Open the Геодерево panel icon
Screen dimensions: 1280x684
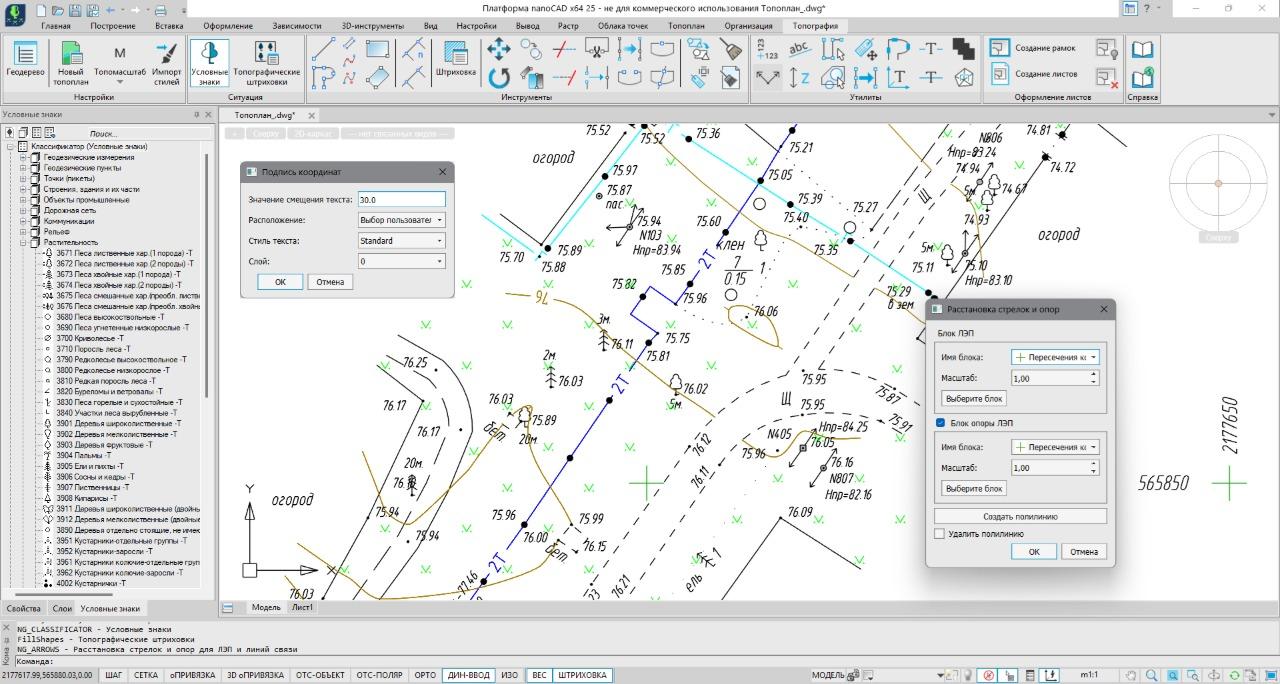pos(25,55)
